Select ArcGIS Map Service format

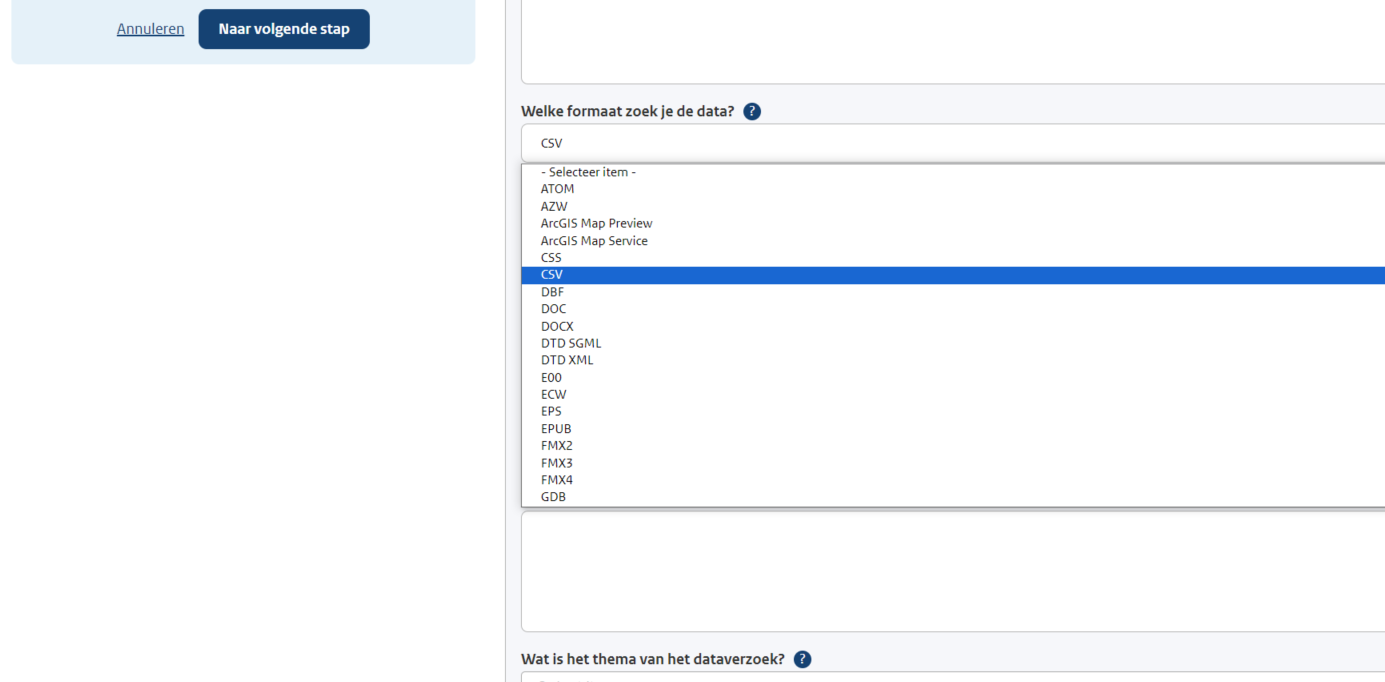coord(594,241)
